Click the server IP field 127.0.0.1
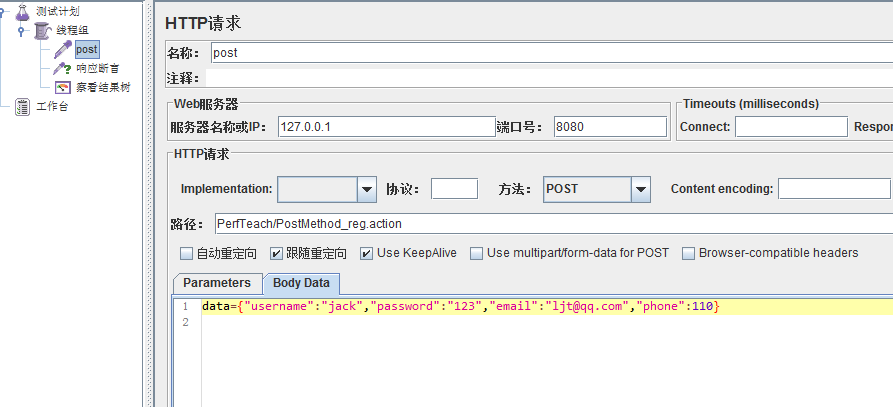This screenshot has width=893, height=407. (387, 127)
